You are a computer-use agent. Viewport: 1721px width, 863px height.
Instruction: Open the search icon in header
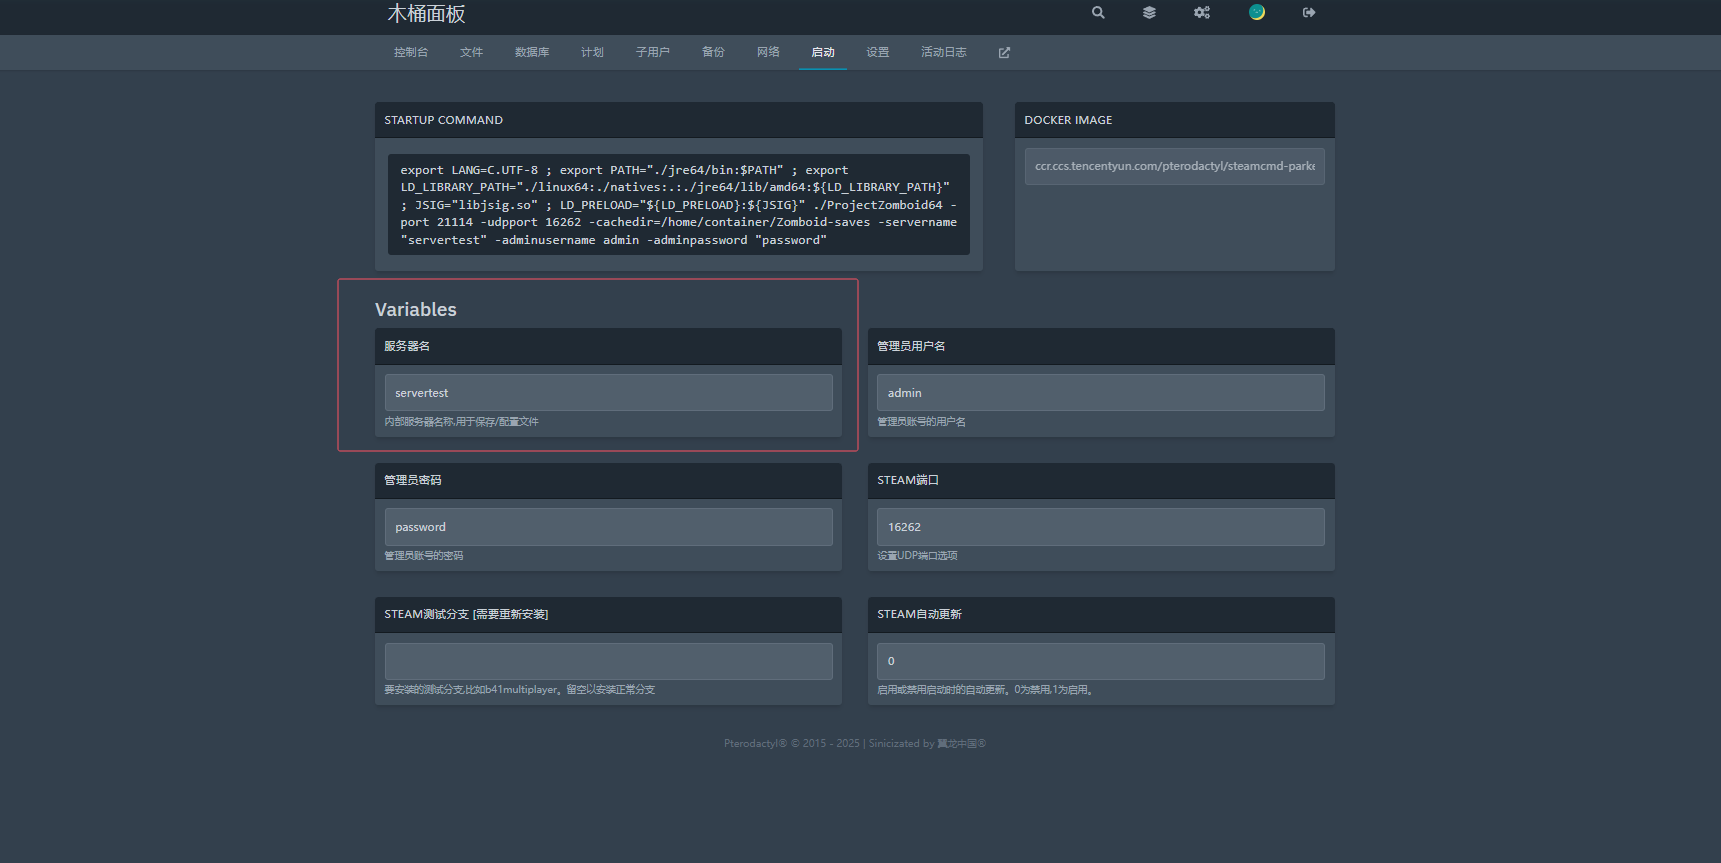pos(1098,13)
